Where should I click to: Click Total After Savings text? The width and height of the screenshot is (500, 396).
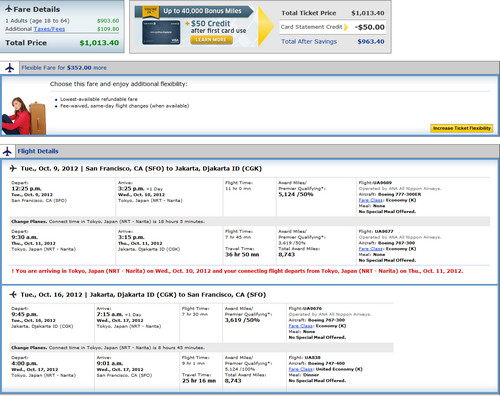pos(309,42)
